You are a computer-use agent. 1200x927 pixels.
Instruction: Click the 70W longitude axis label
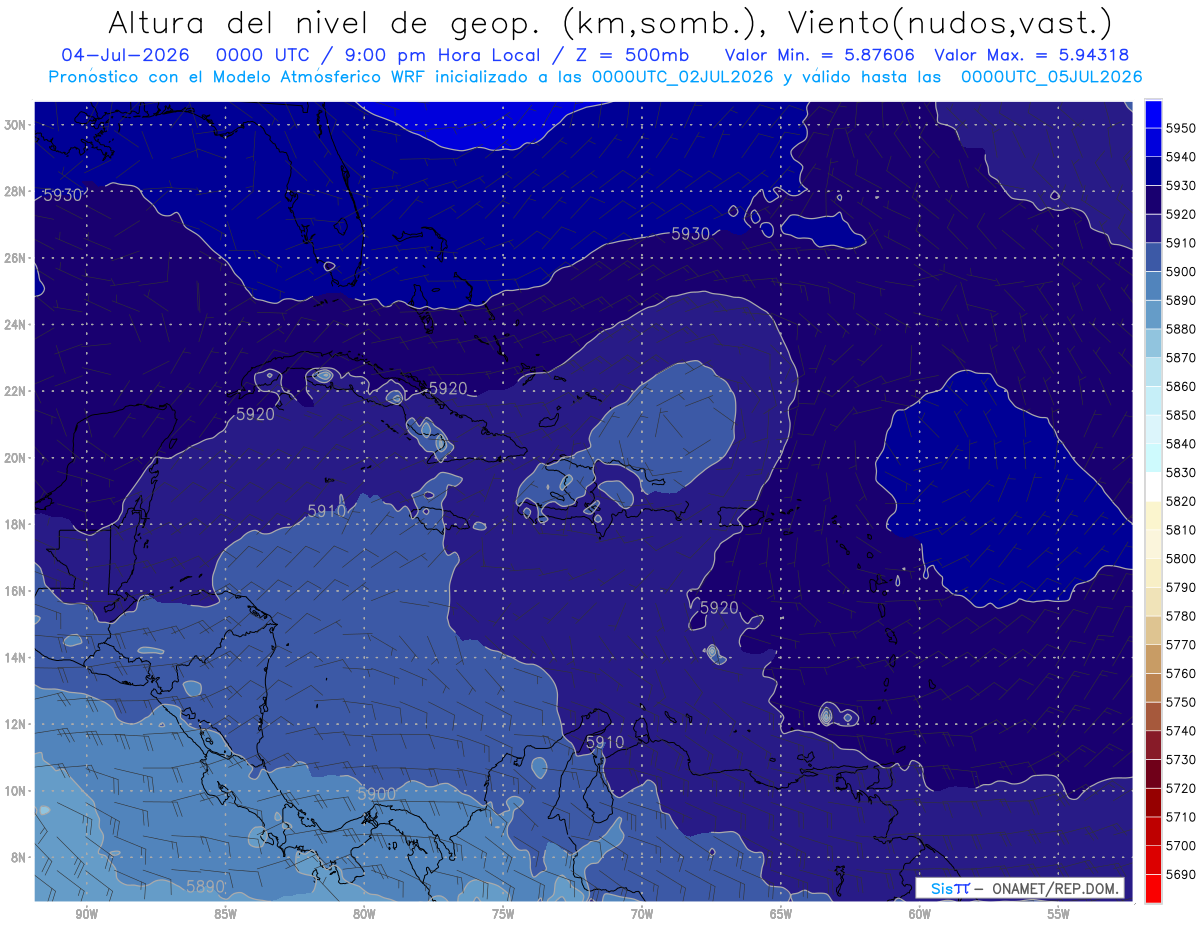(642, 914)
